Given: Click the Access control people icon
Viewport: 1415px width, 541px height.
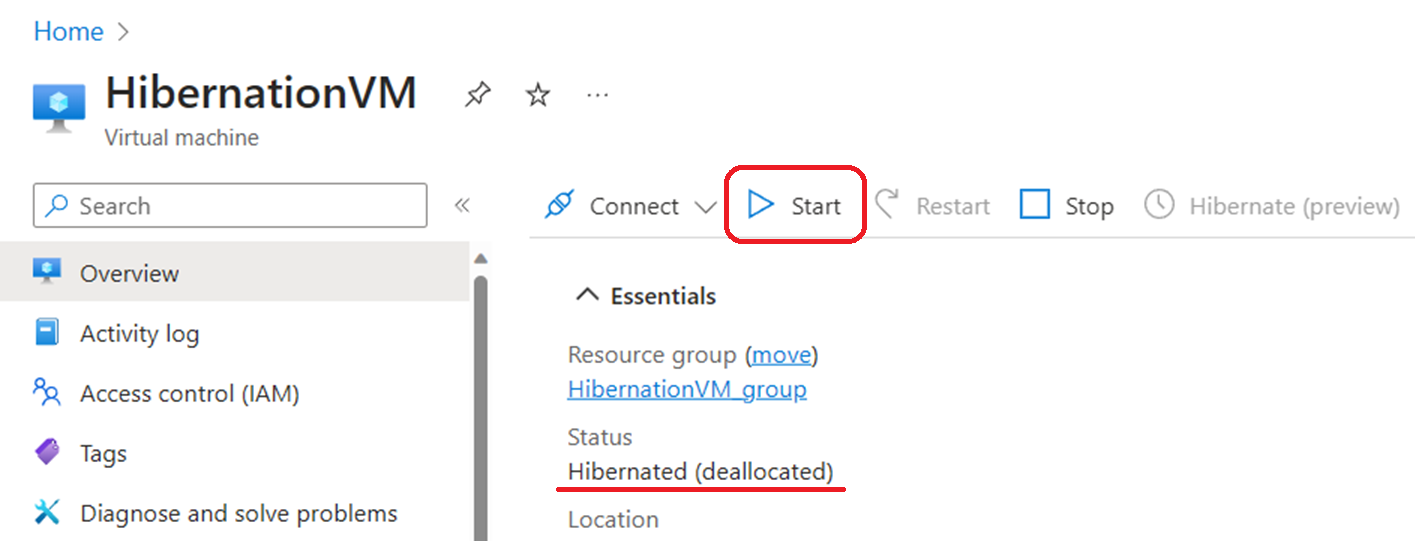Looking at the screenshot, I should point(47,392).
